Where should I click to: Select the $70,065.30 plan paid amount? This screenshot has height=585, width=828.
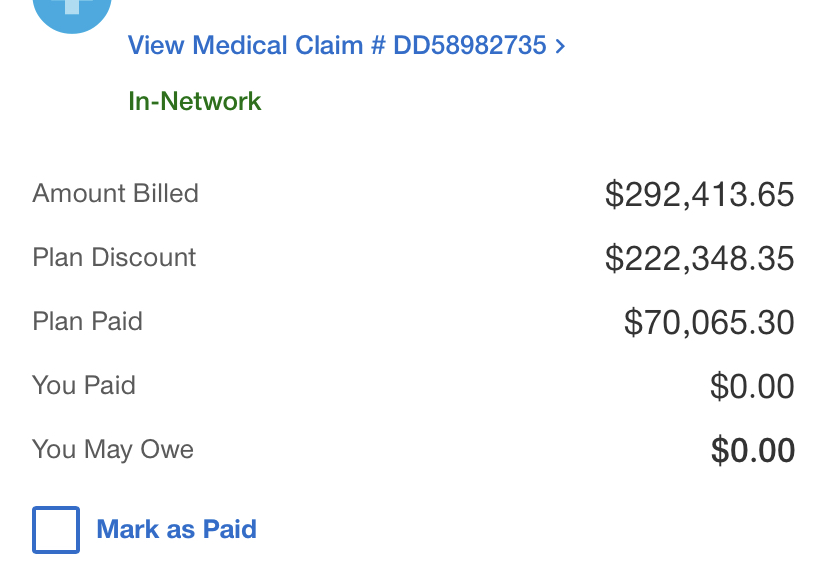709,322
